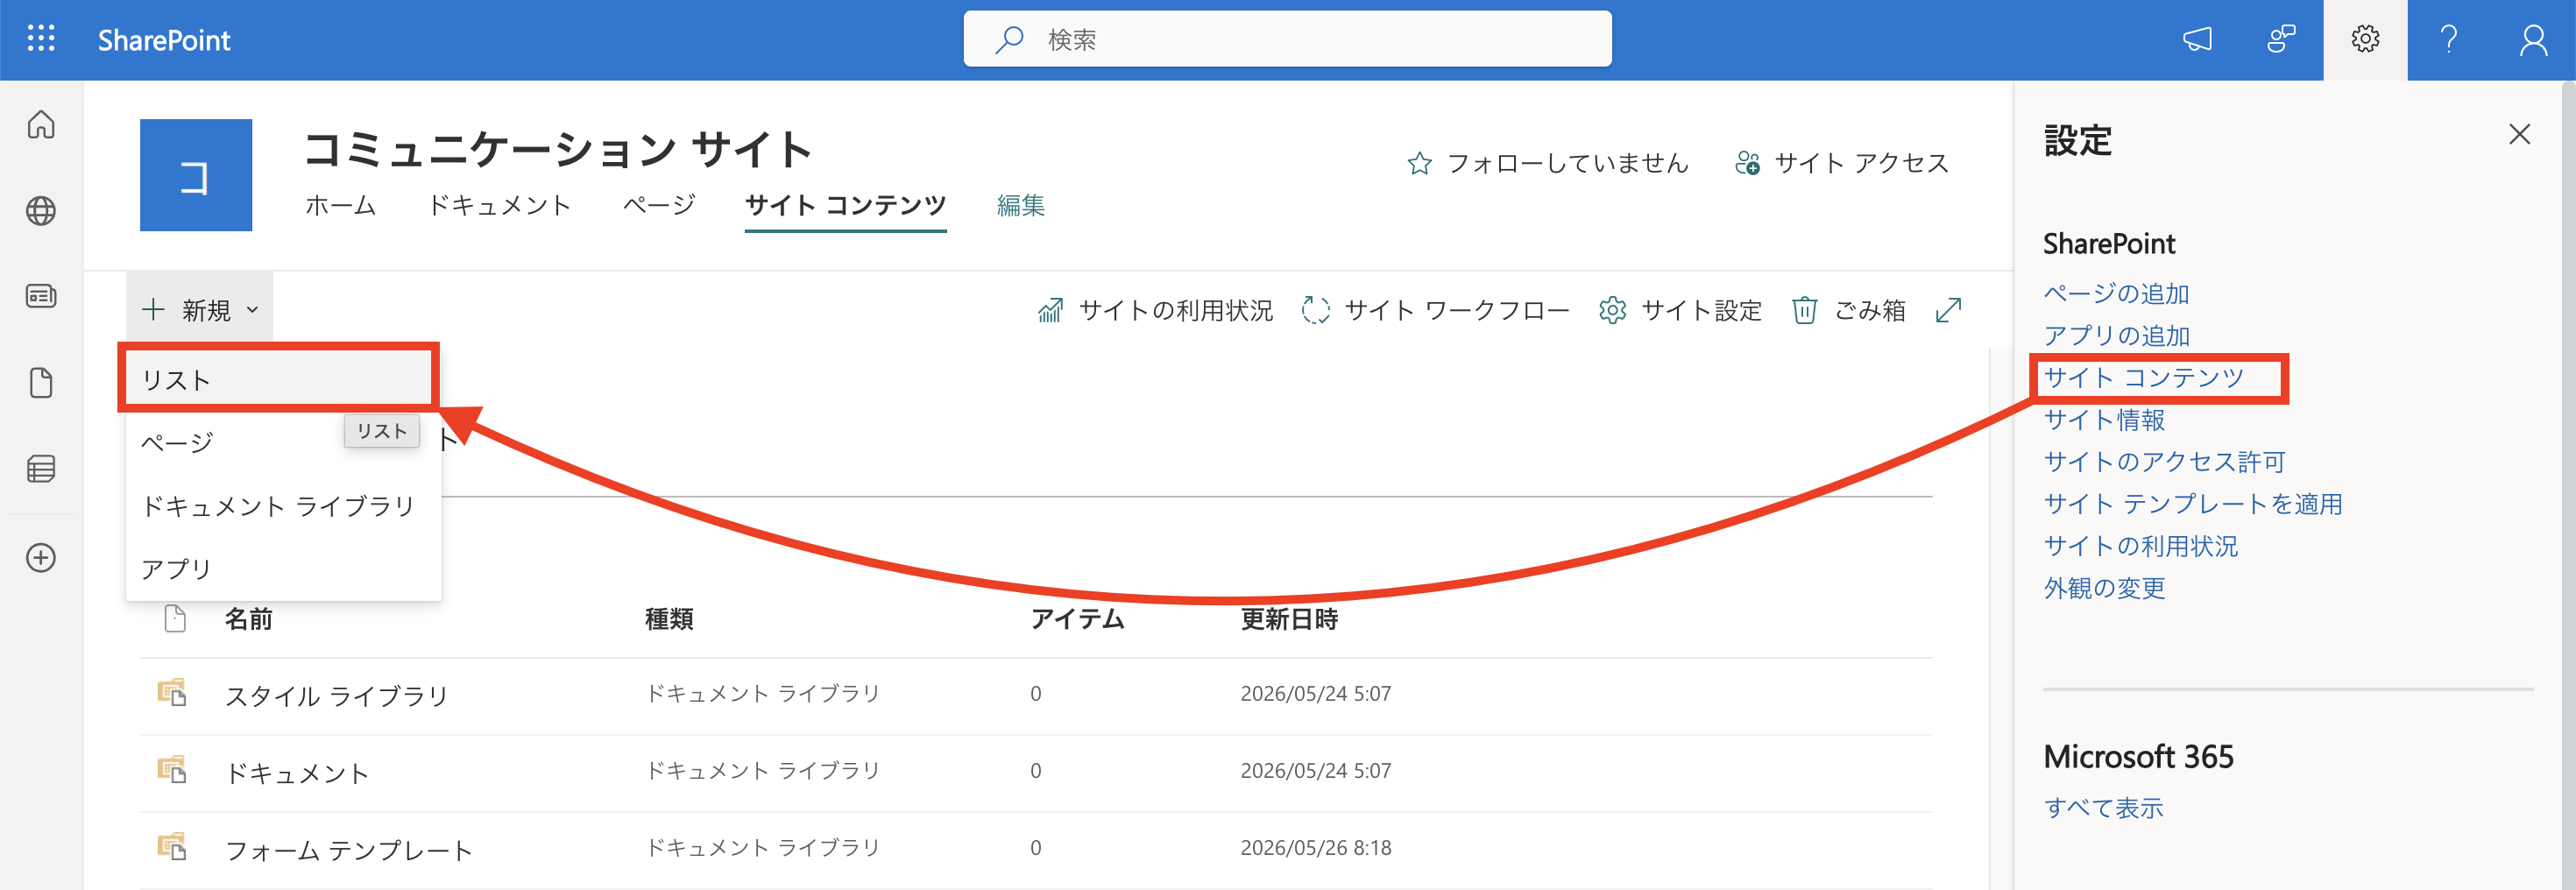Viewport: 2576px width, 890px height.
Task: Open the news feed icon in sidebar
Action: click(x=41, y=296)
